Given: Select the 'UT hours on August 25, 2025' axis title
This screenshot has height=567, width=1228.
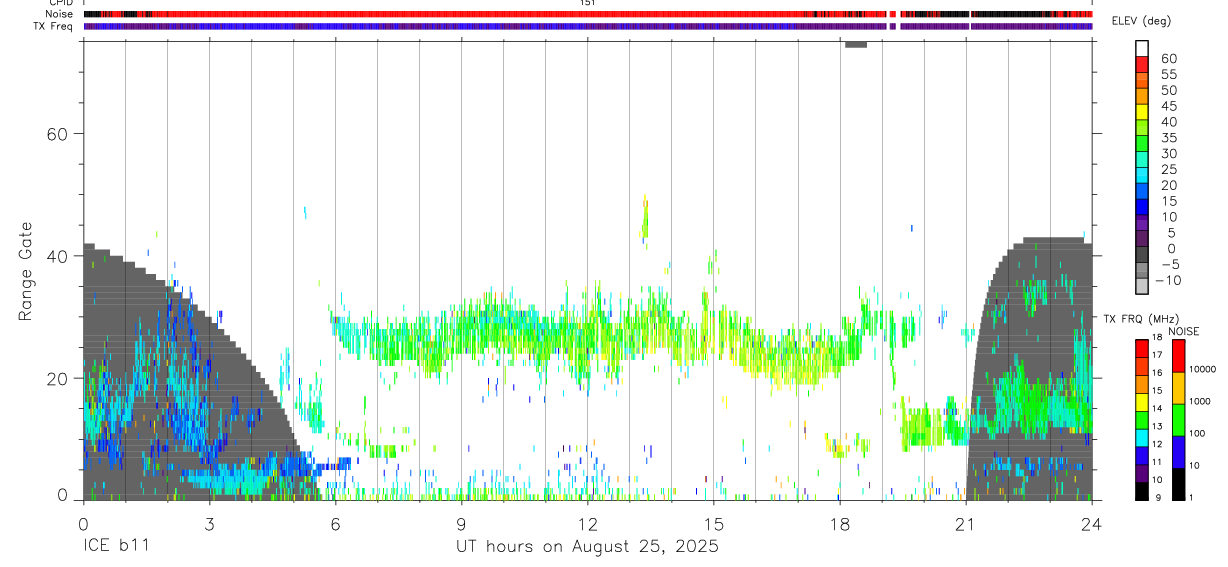Looking at the screenshot, I should click(588, 547).
